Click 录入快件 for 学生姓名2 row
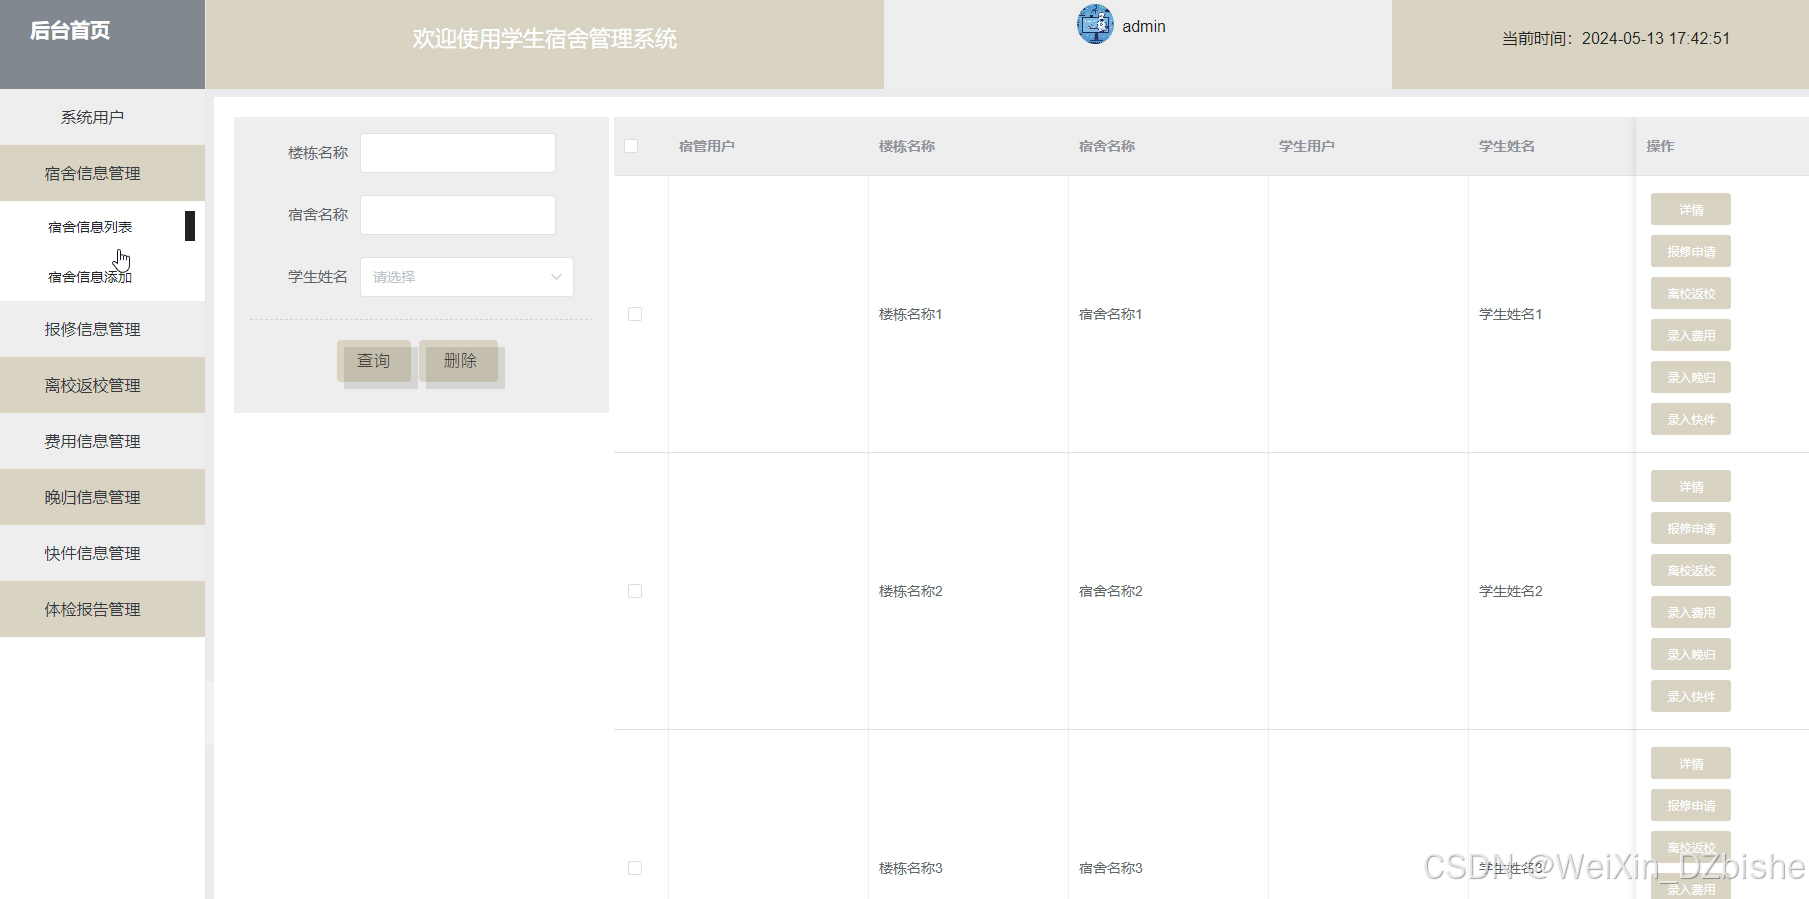Image resolution: width=1809 pixels, height=899 pixels. [x=1691, y=697]
